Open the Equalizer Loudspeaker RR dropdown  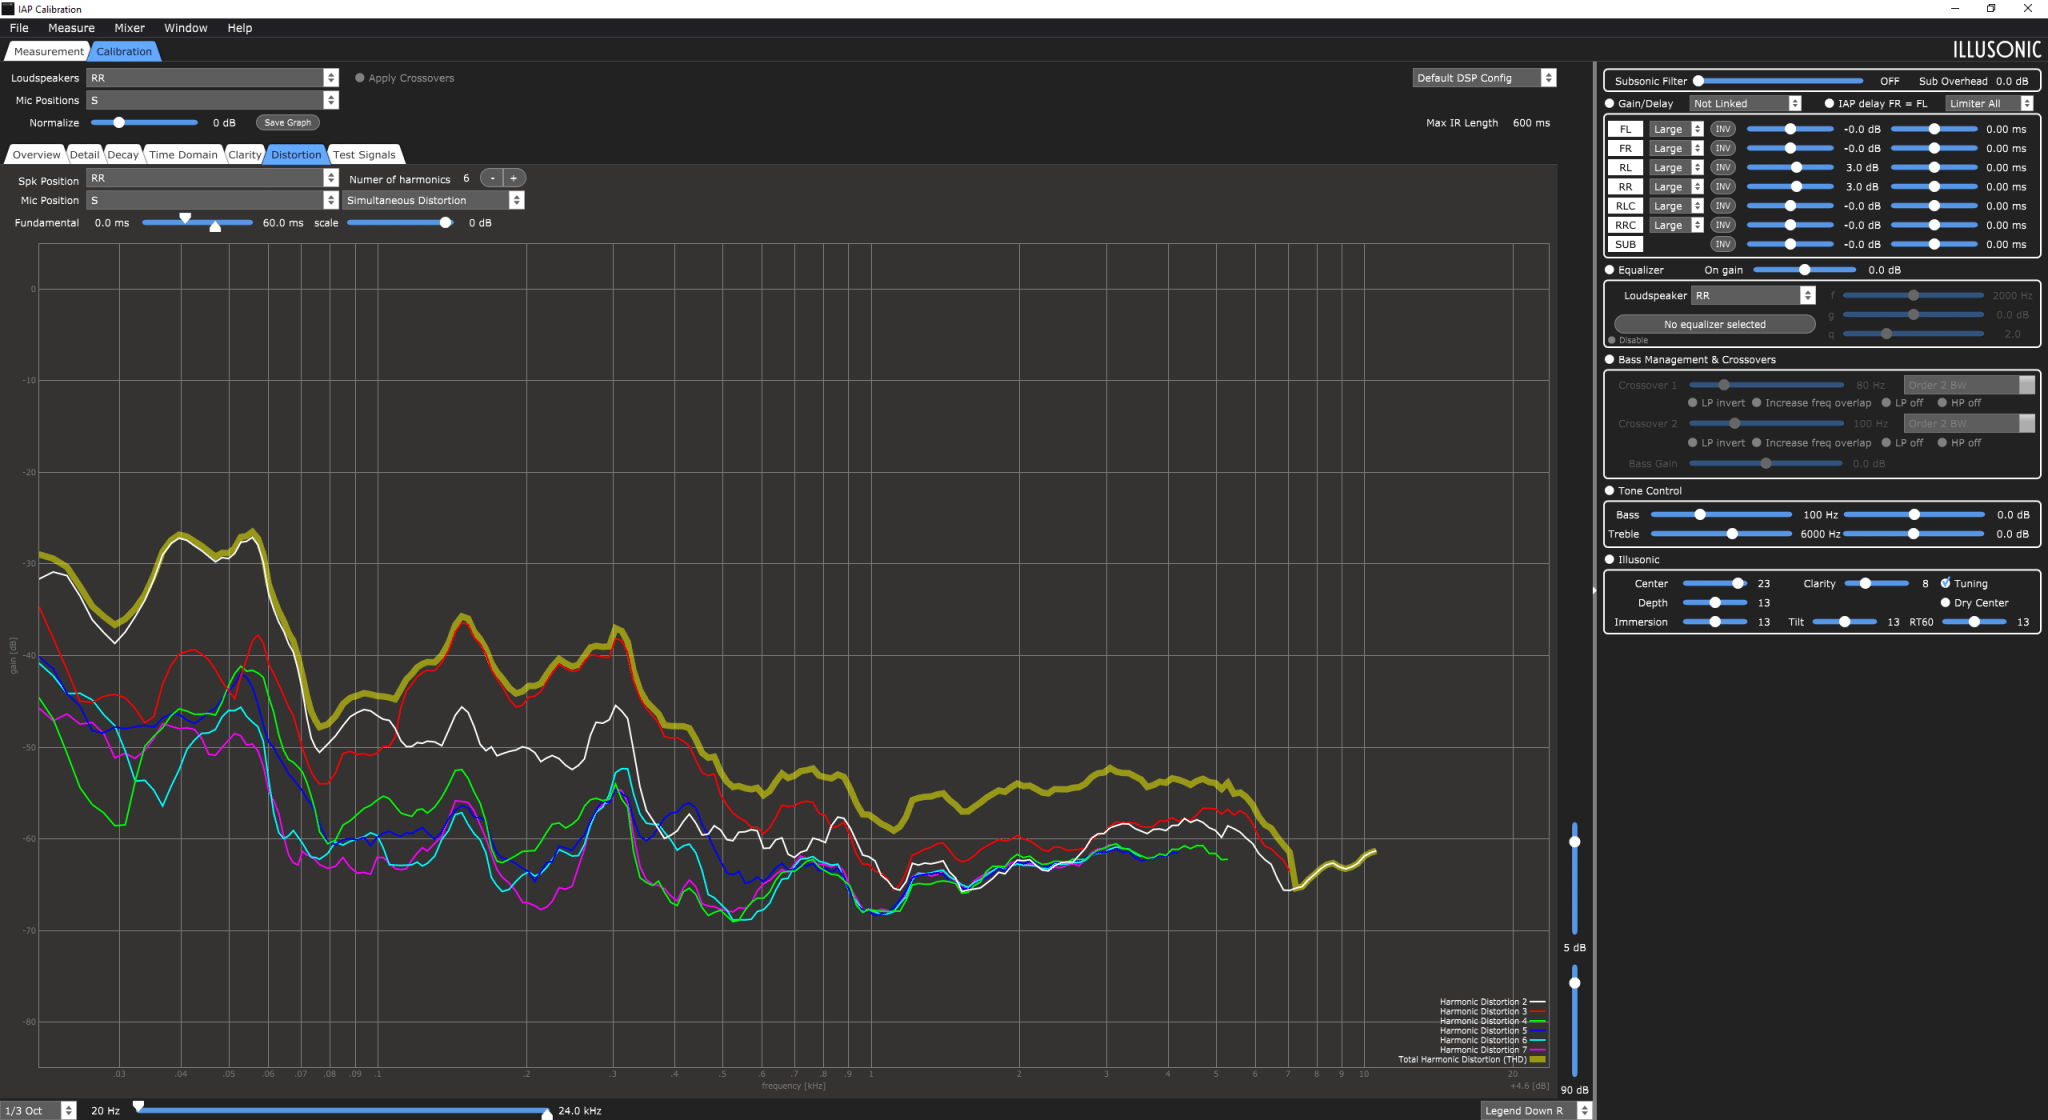1752,295
